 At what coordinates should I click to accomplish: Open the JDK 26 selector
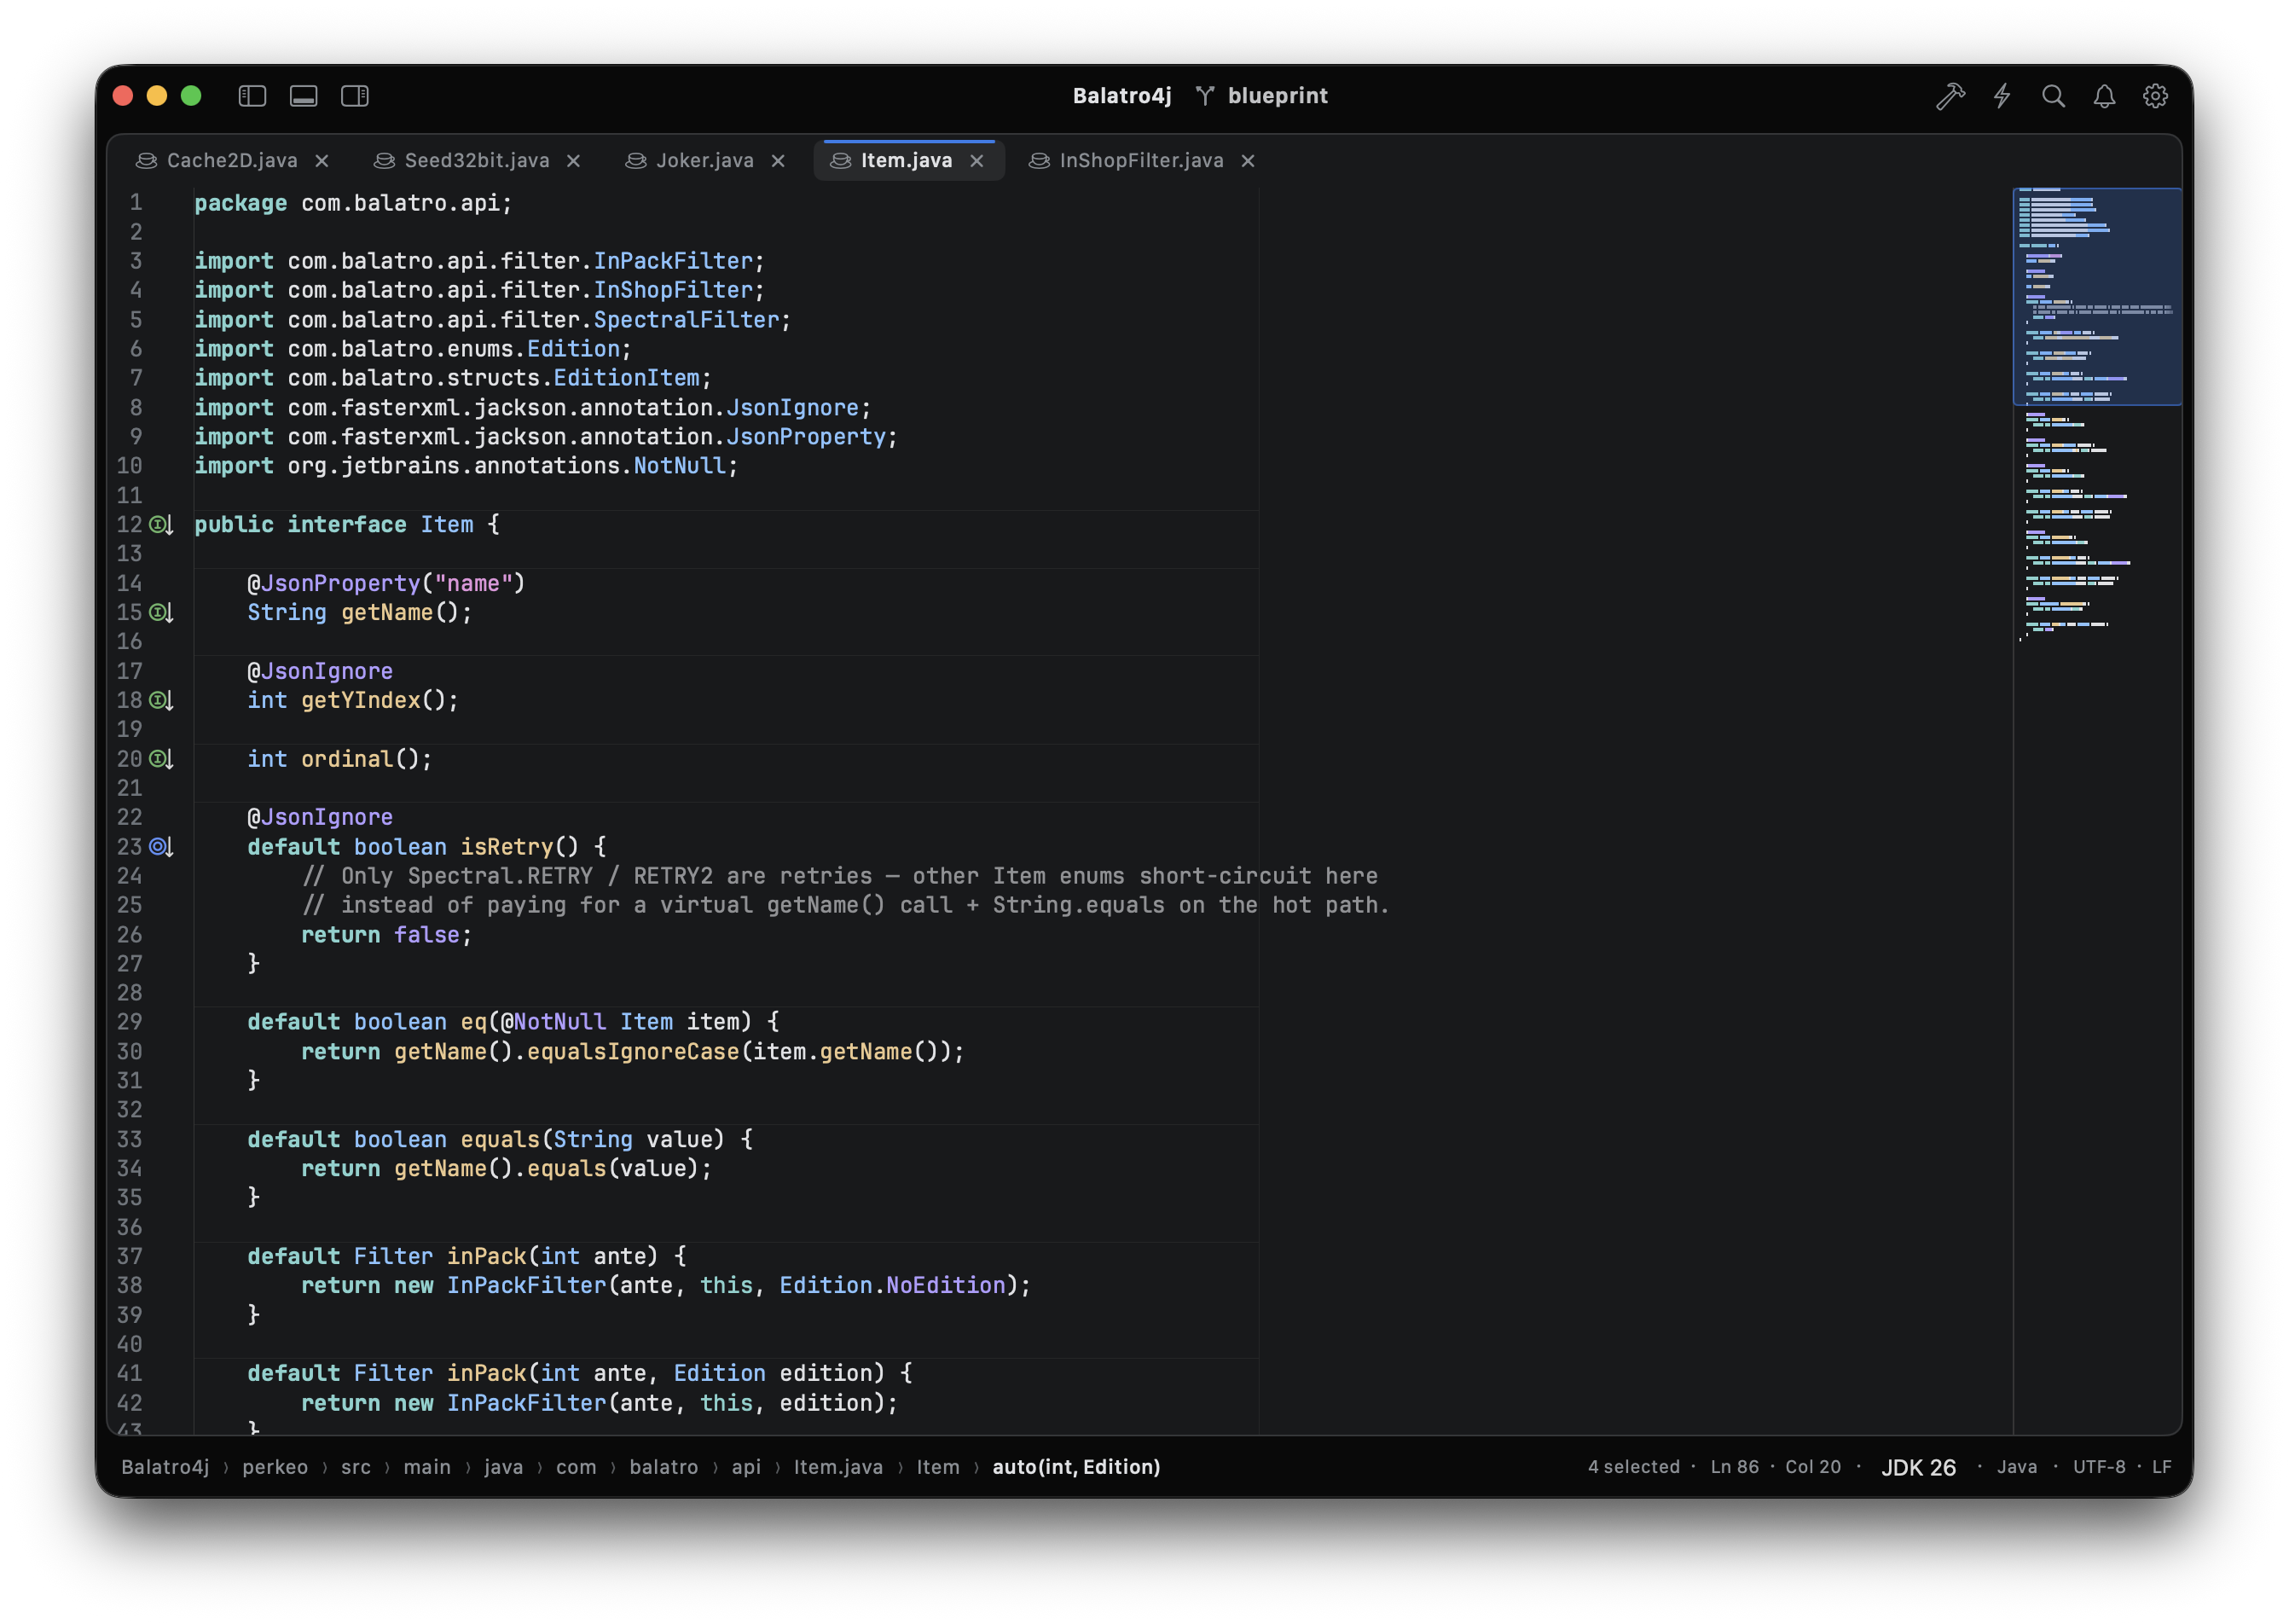1918,1467
